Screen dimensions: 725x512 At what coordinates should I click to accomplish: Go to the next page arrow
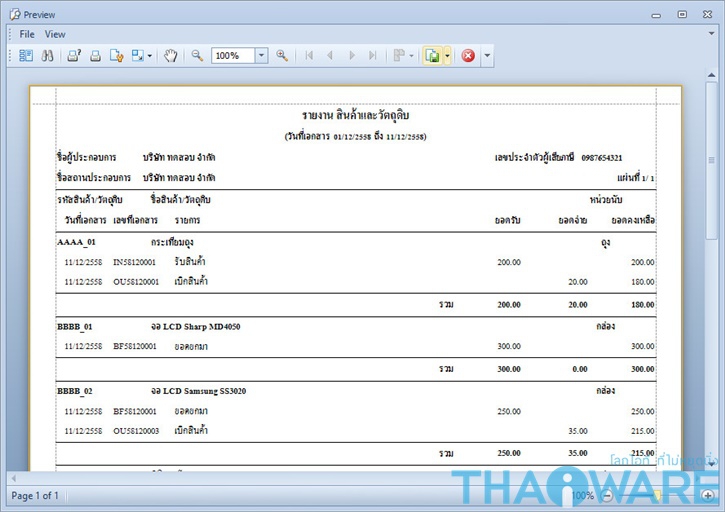point(352,56)
